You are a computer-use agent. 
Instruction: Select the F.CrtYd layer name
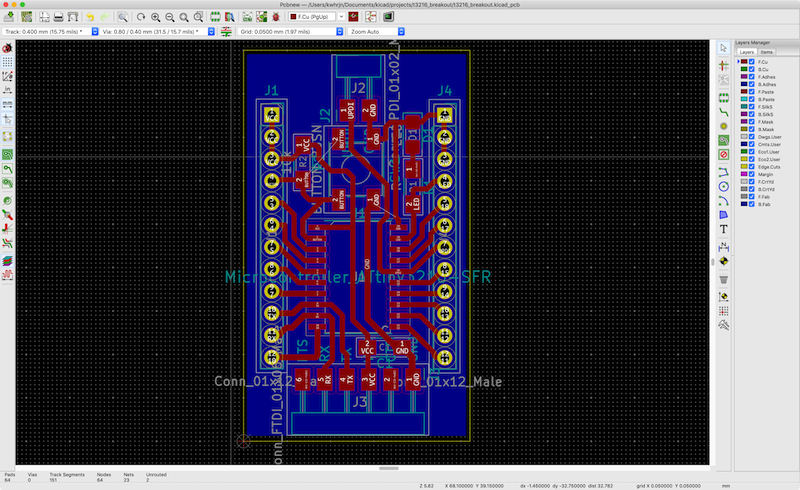coord(766,182)
